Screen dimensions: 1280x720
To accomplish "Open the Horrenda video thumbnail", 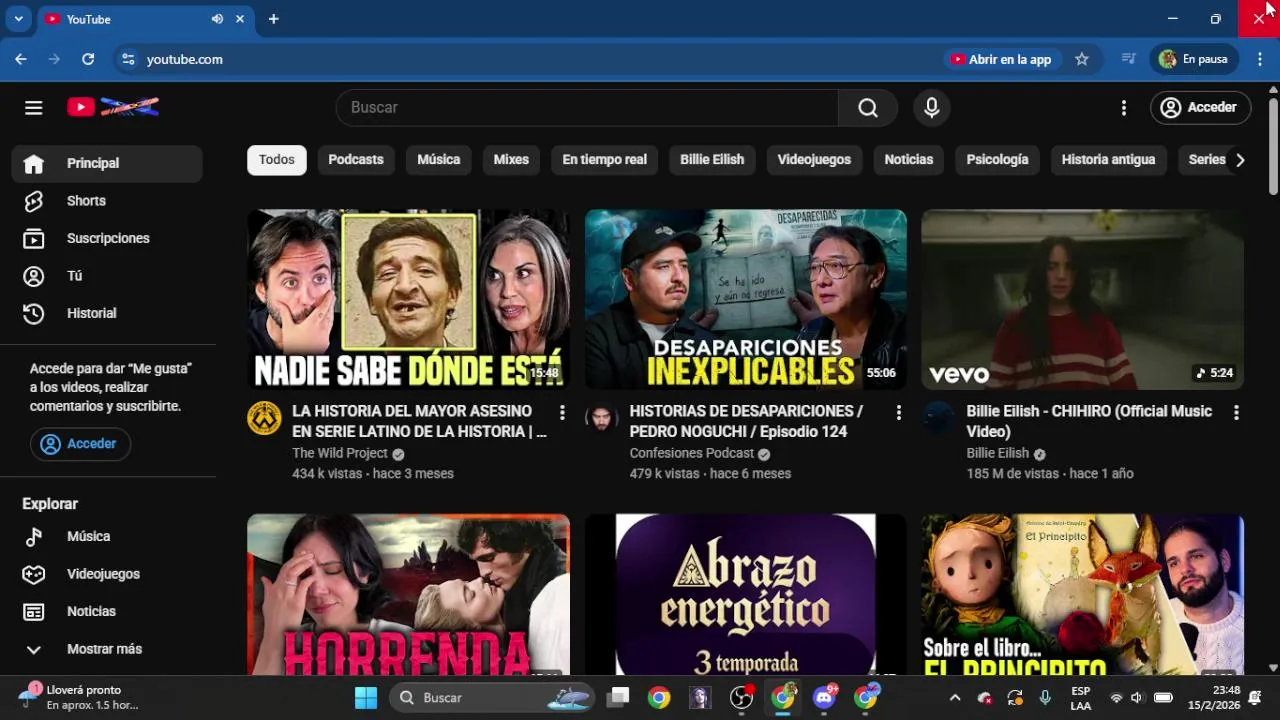I will coord(408,594).
